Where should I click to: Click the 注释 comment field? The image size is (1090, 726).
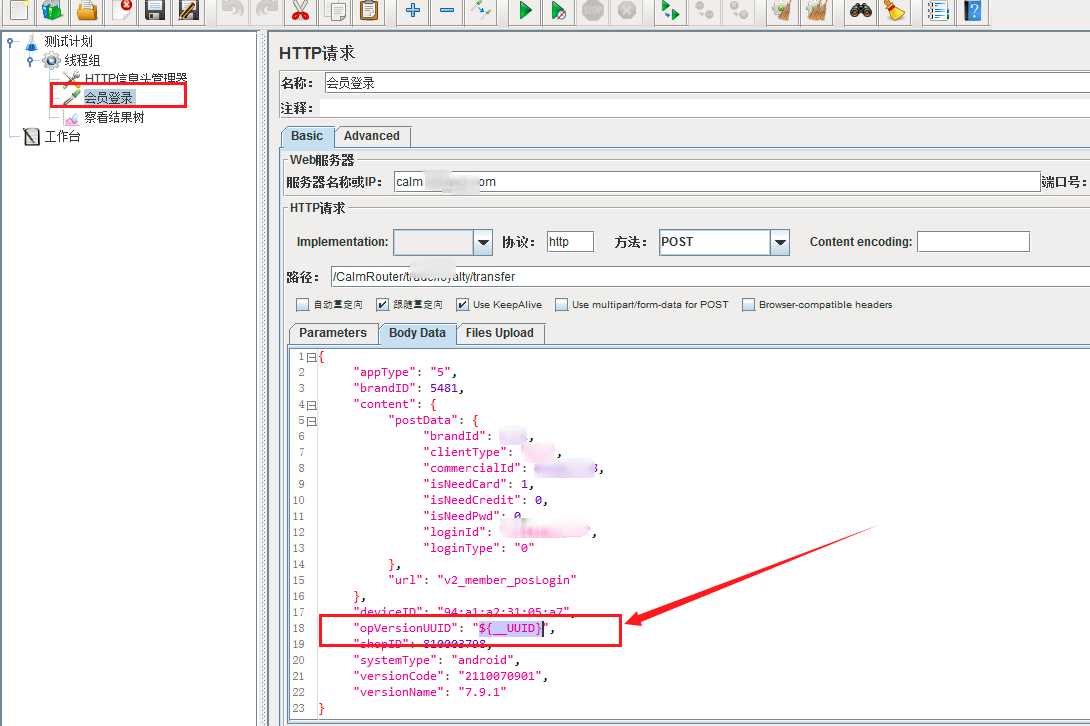[705, 108]
